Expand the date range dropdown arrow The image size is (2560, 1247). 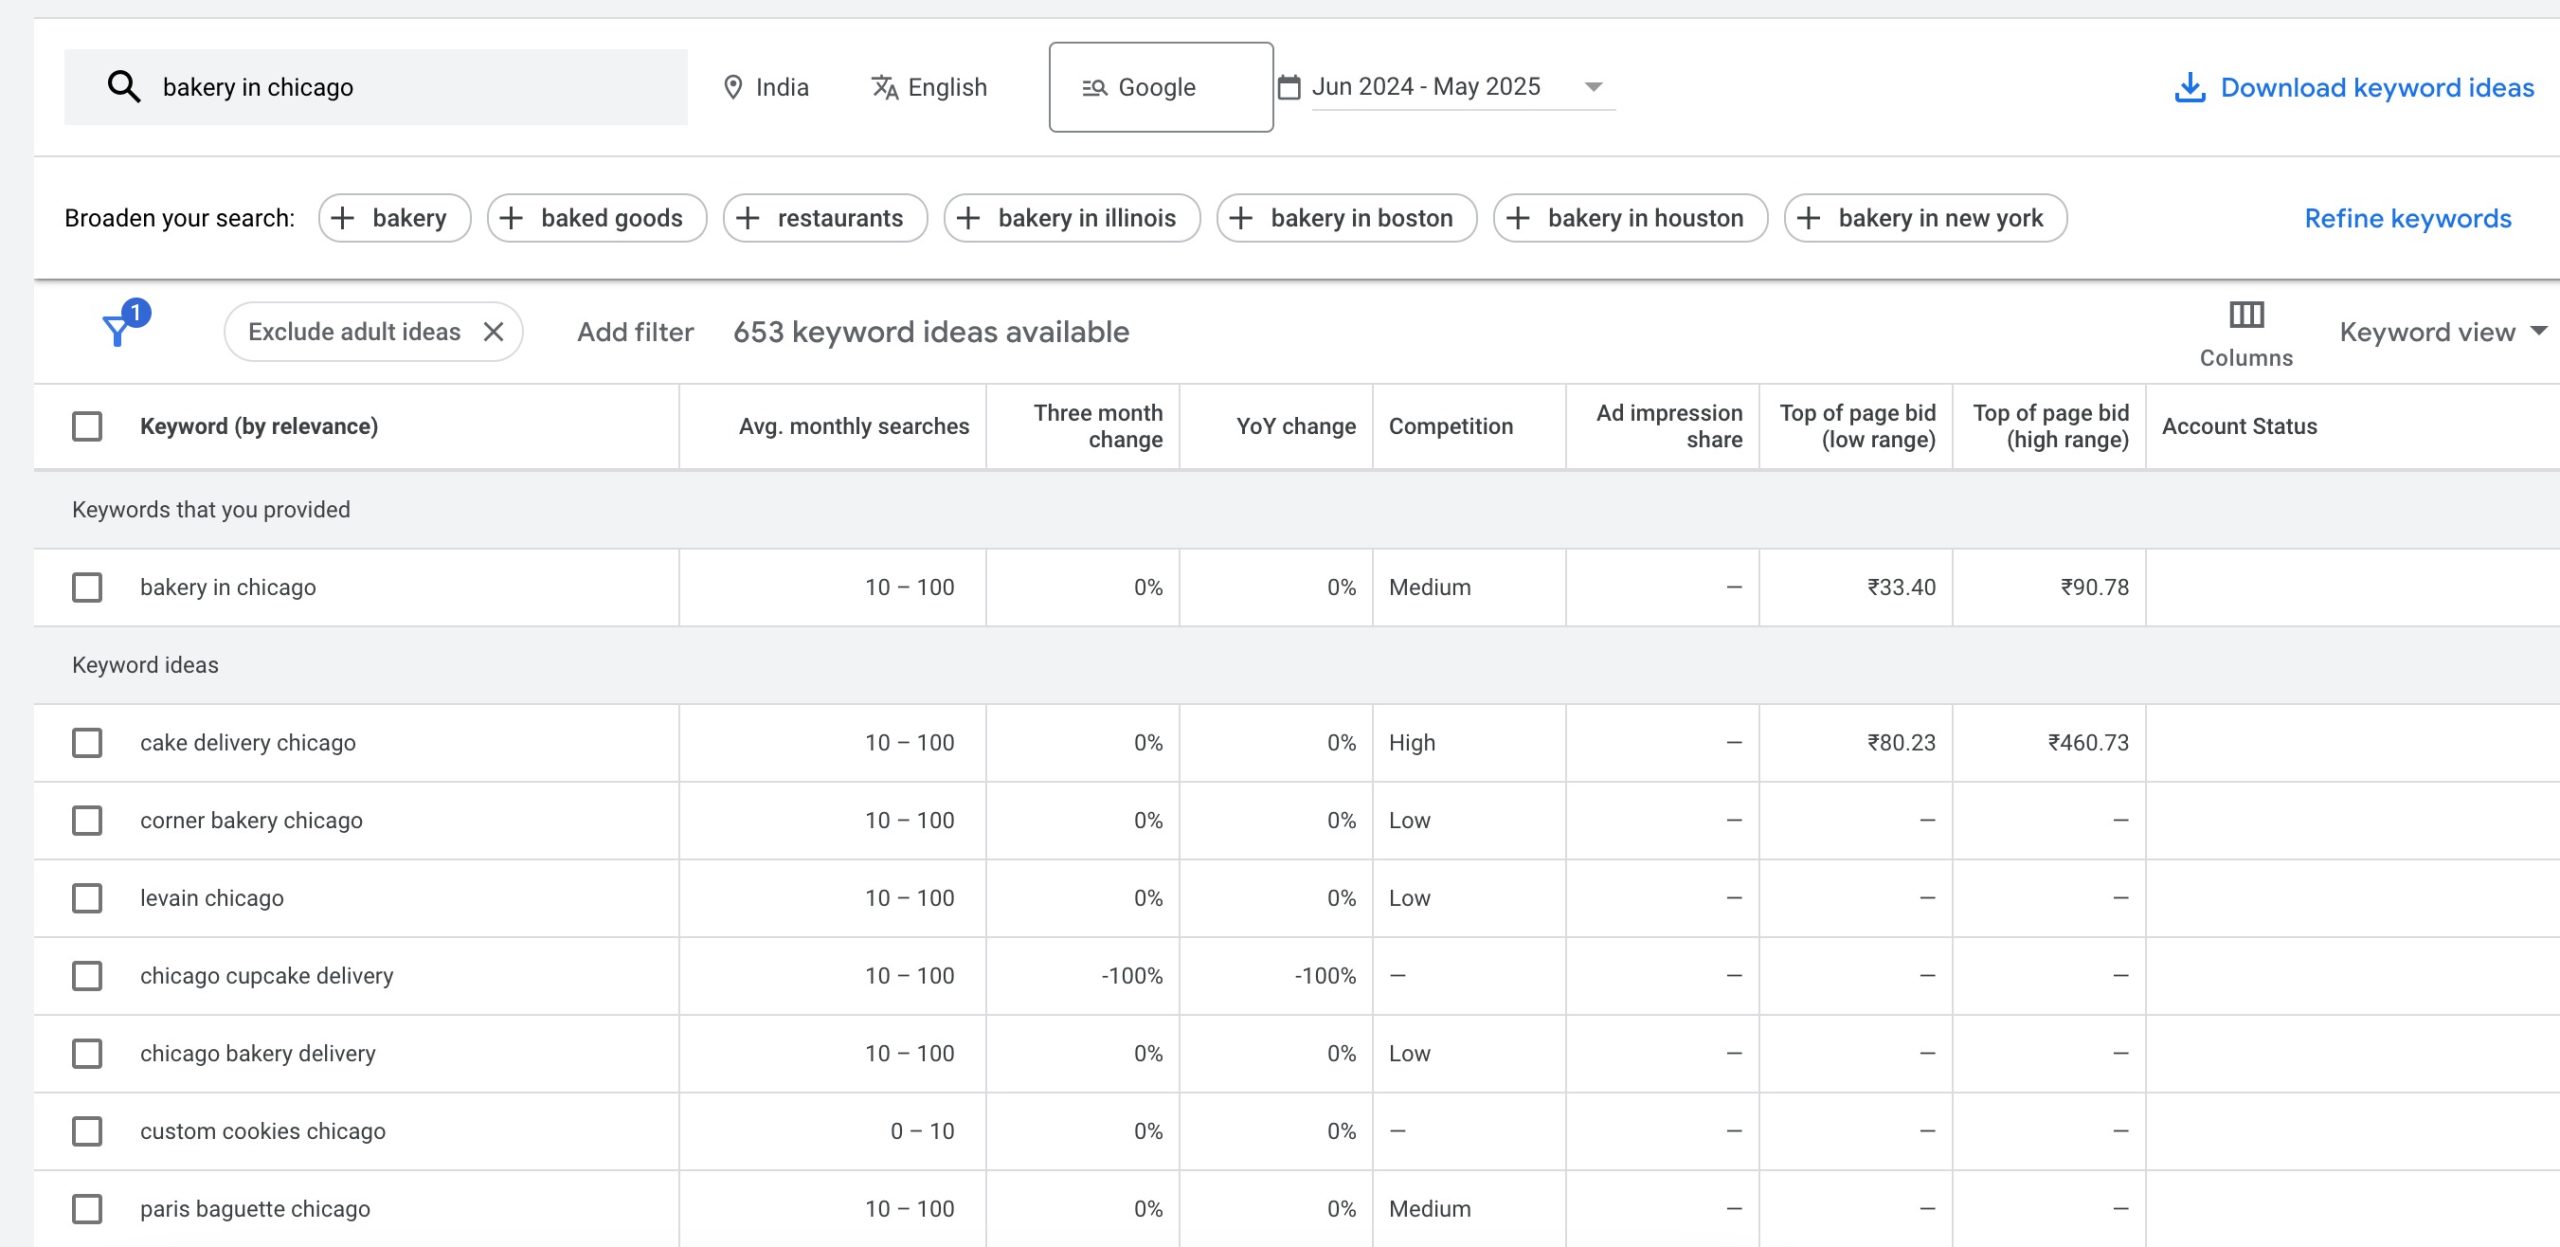point(1593,87)
